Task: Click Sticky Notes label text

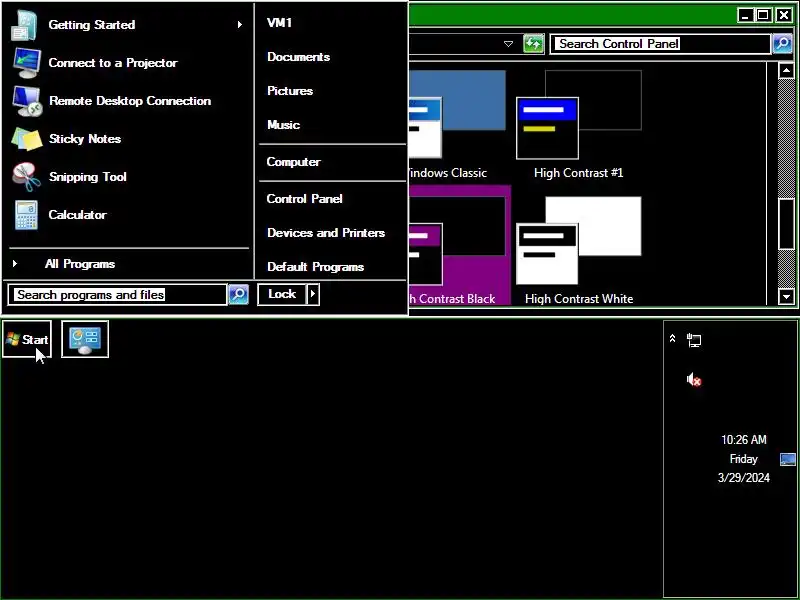Action: 85,139
